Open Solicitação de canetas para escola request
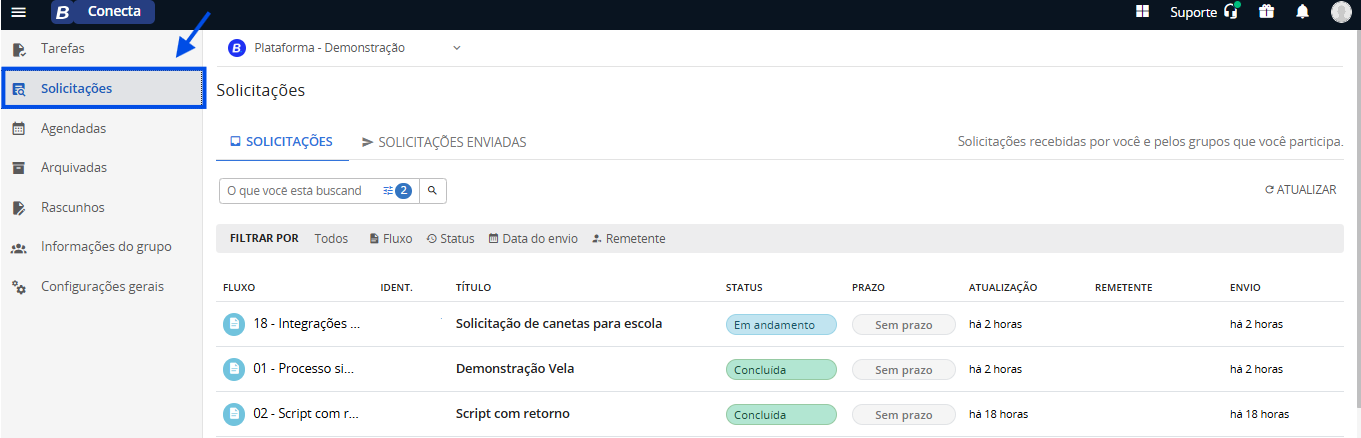Screen dimensions: 1361x438 pos(559,324)
